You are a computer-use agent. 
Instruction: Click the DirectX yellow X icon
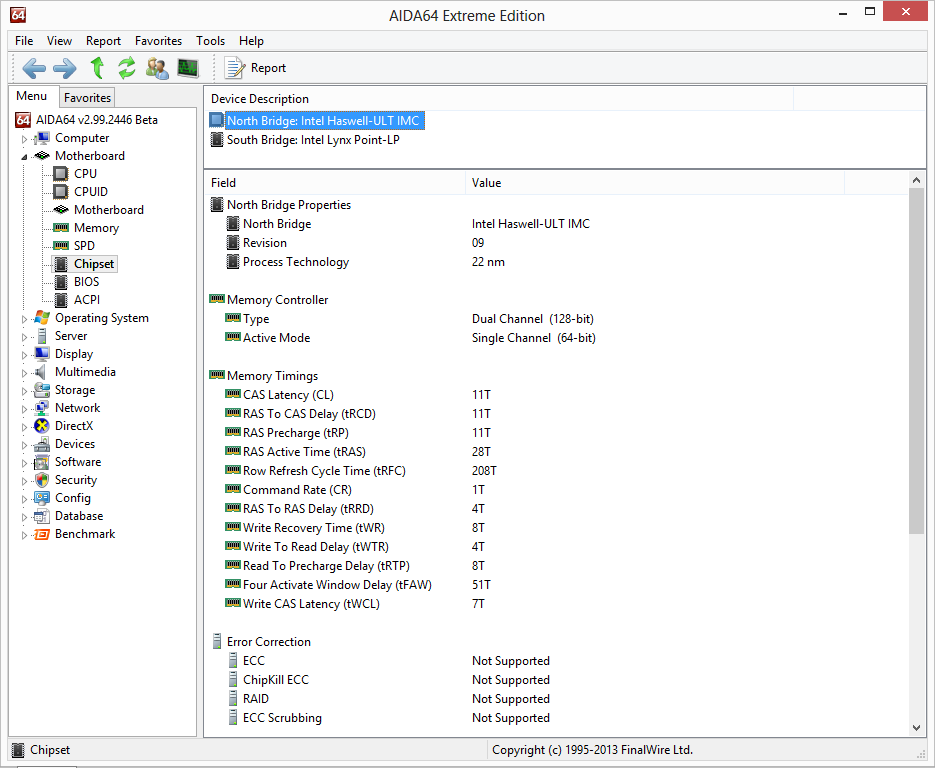point(42,426)
